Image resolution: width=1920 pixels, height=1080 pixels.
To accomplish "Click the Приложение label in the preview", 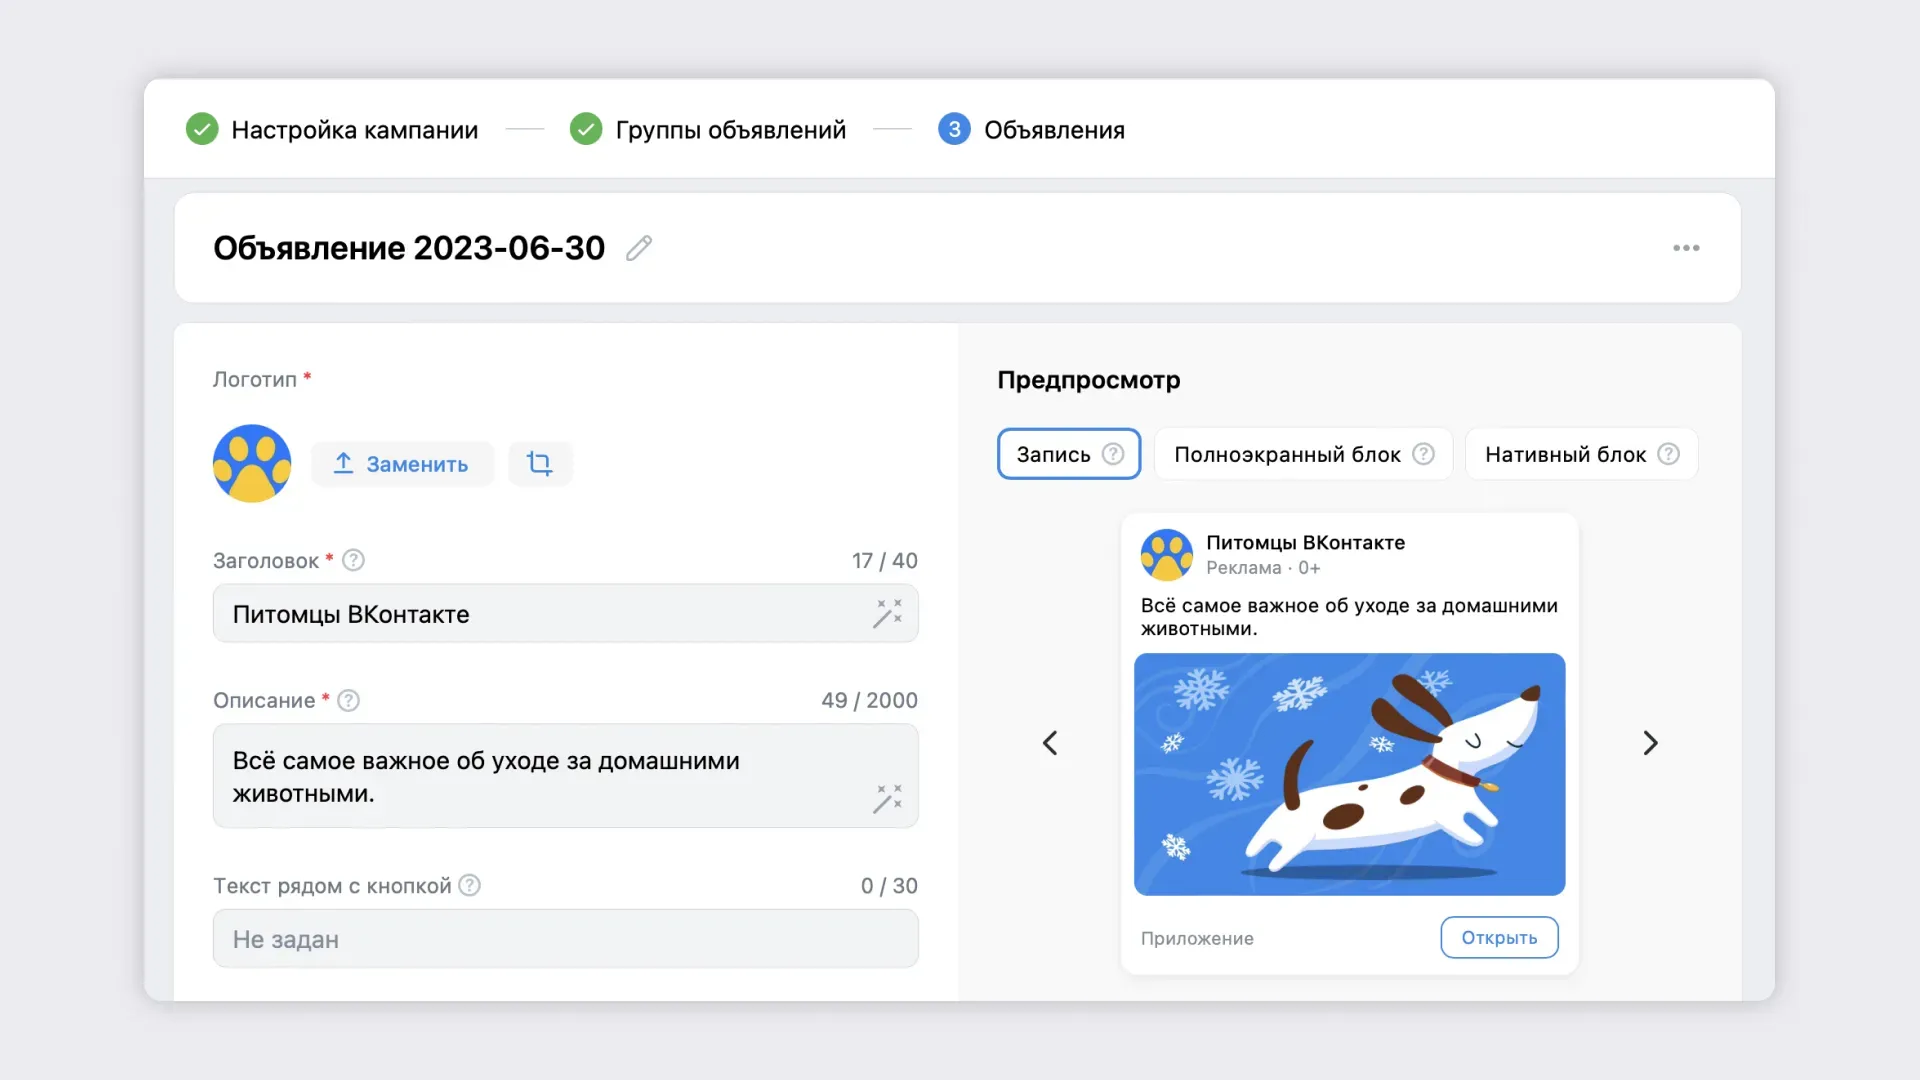I will pos(1197,938).
